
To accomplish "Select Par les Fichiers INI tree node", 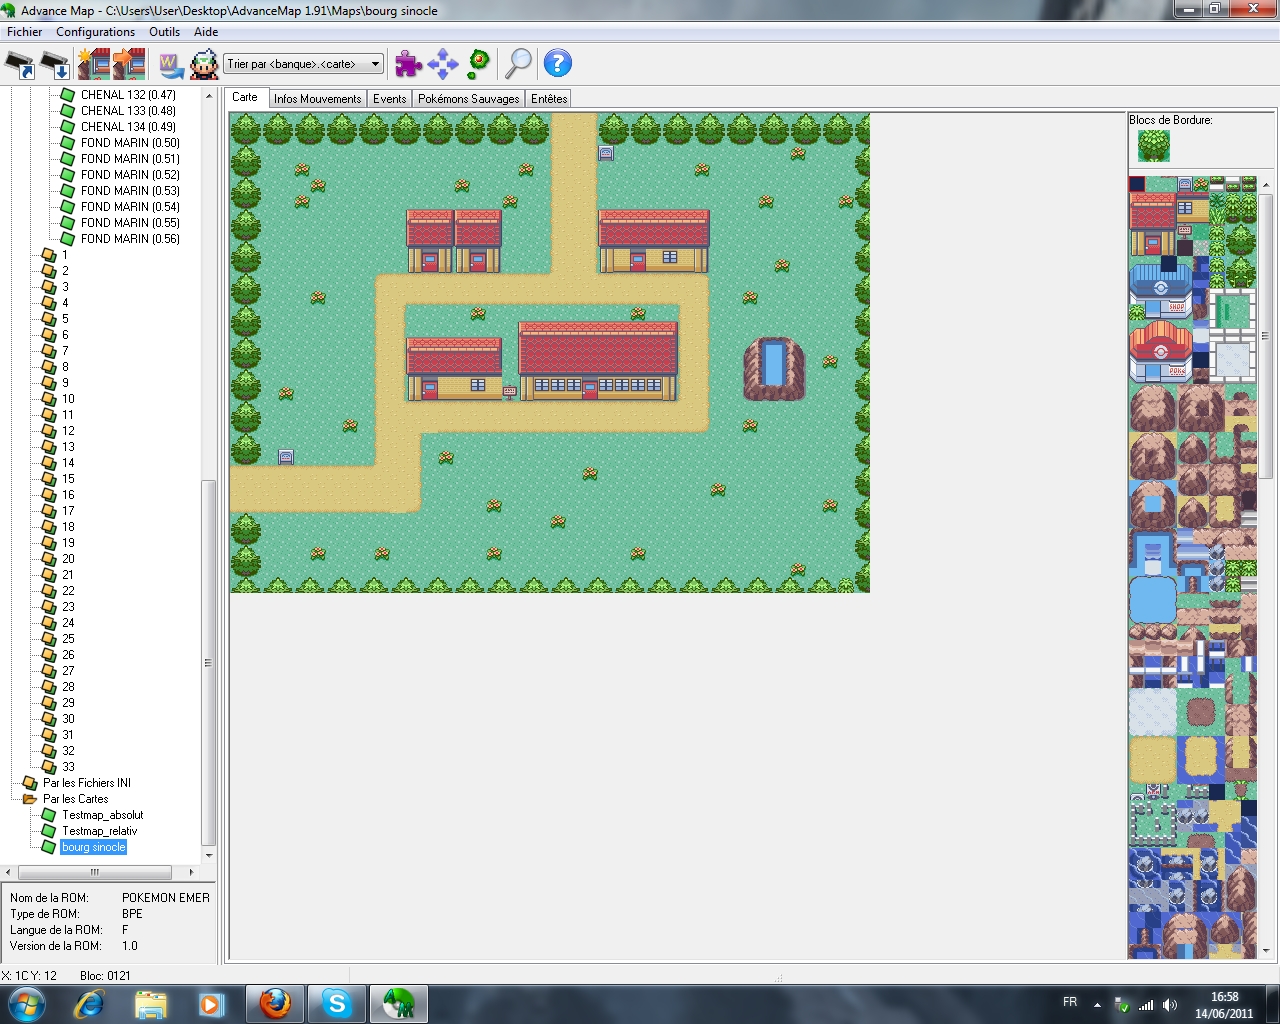I will coord(87,783).
